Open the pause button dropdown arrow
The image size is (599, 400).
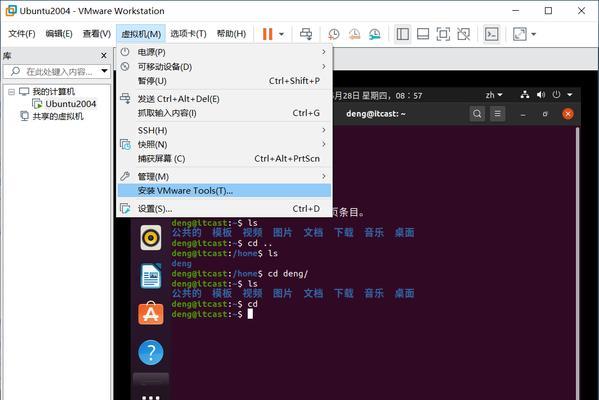282,34
